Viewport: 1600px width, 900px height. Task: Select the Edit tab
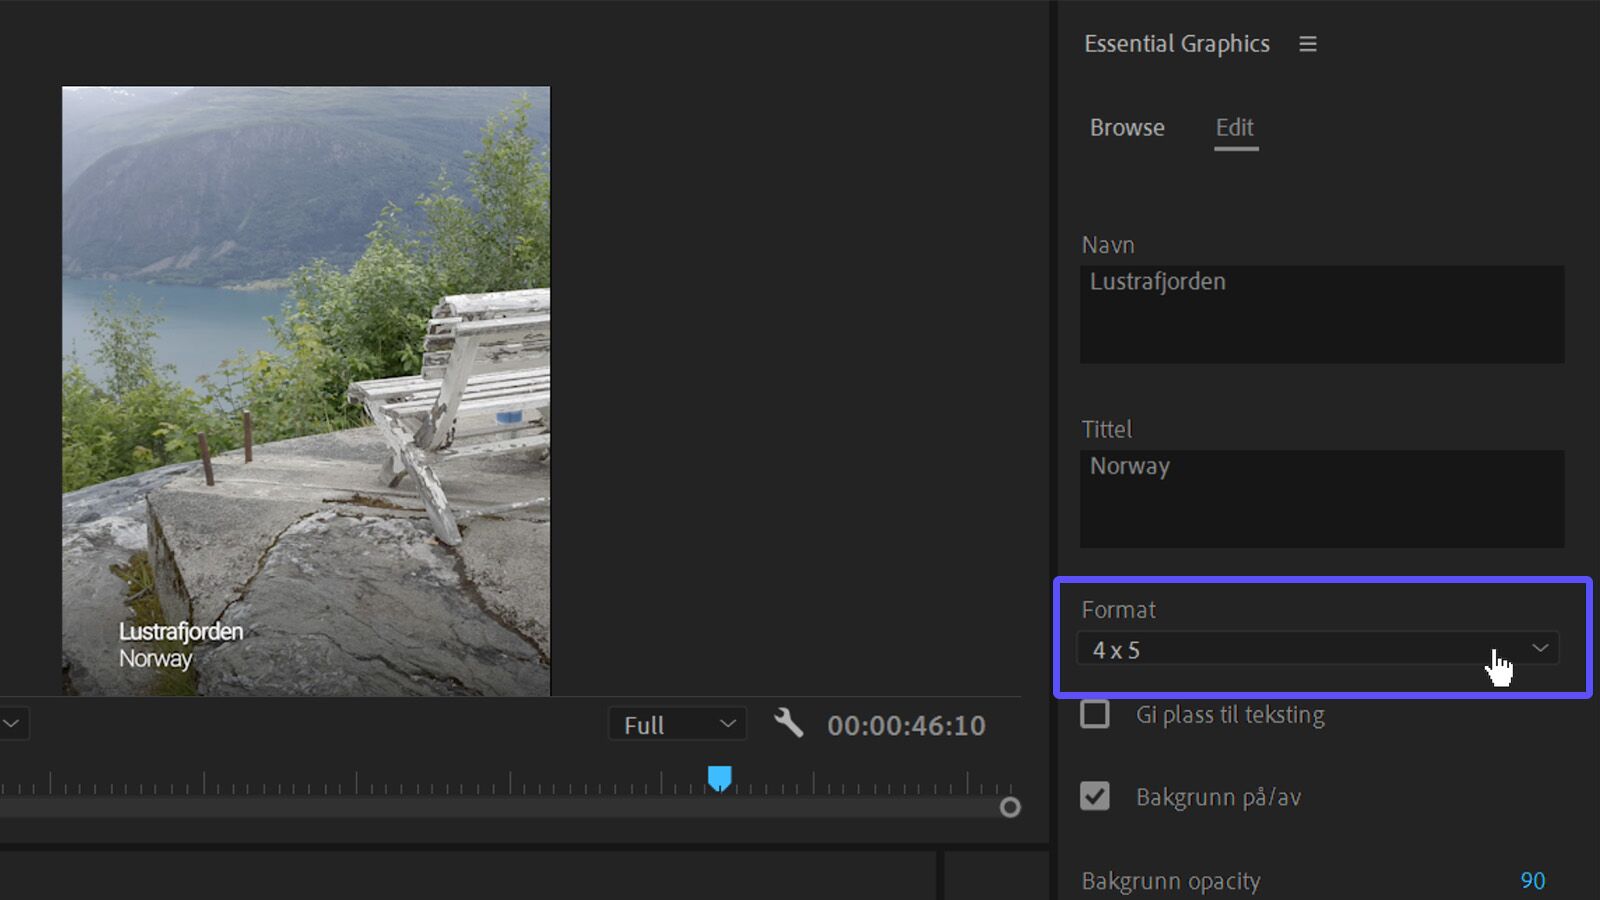coord(1235,128)
